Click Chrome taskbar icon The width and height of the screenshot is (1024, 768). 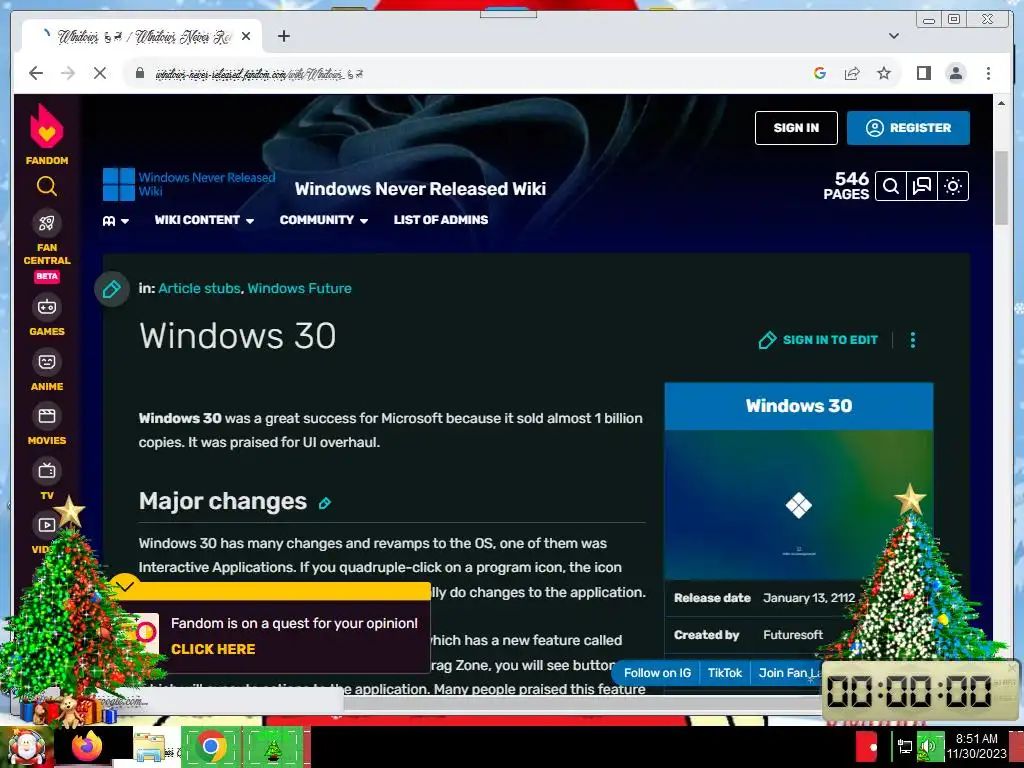click(210, 746)
